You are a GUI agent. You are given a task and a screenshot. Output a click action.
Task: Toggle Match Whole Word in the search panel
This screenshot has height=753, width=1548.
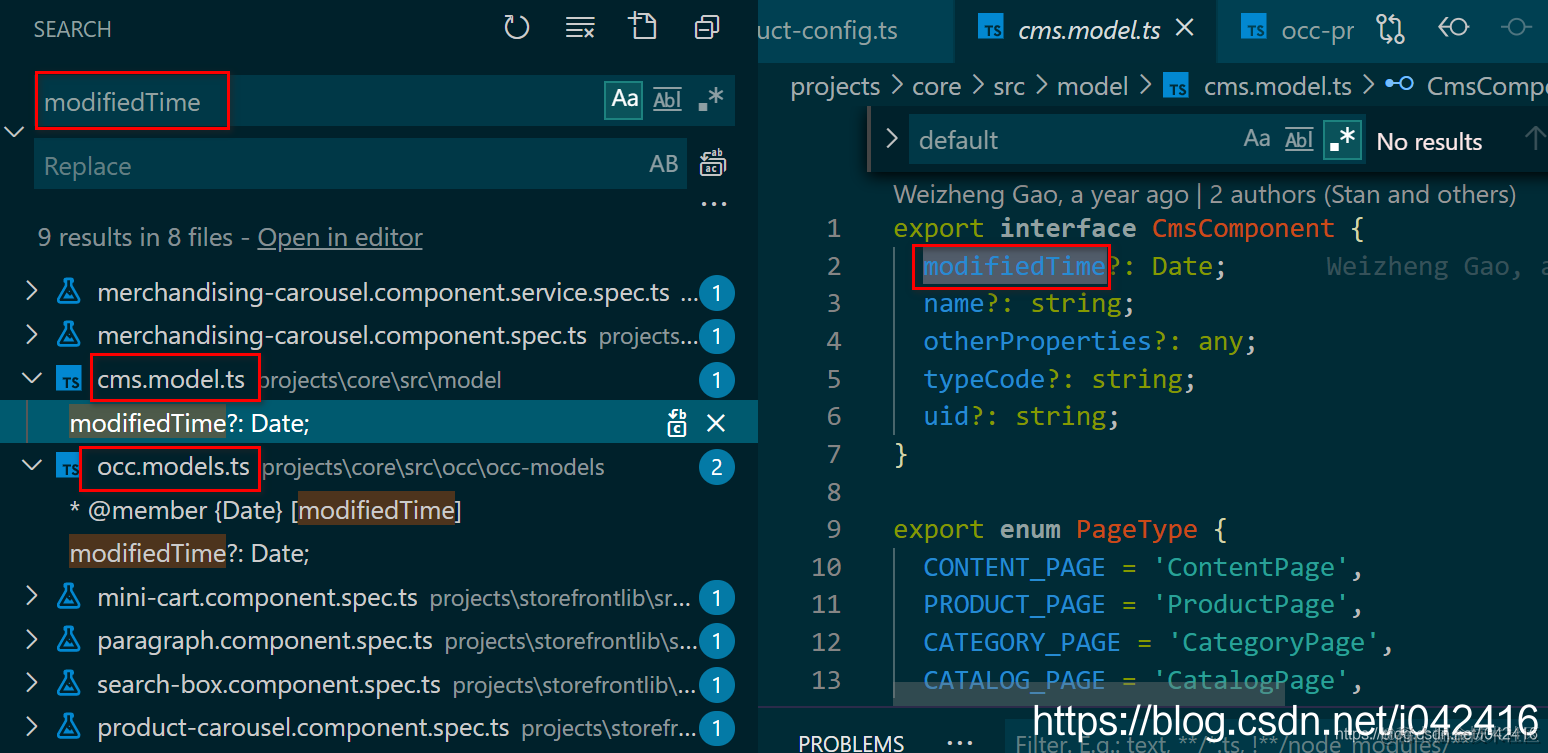click(x=667, y=99)
